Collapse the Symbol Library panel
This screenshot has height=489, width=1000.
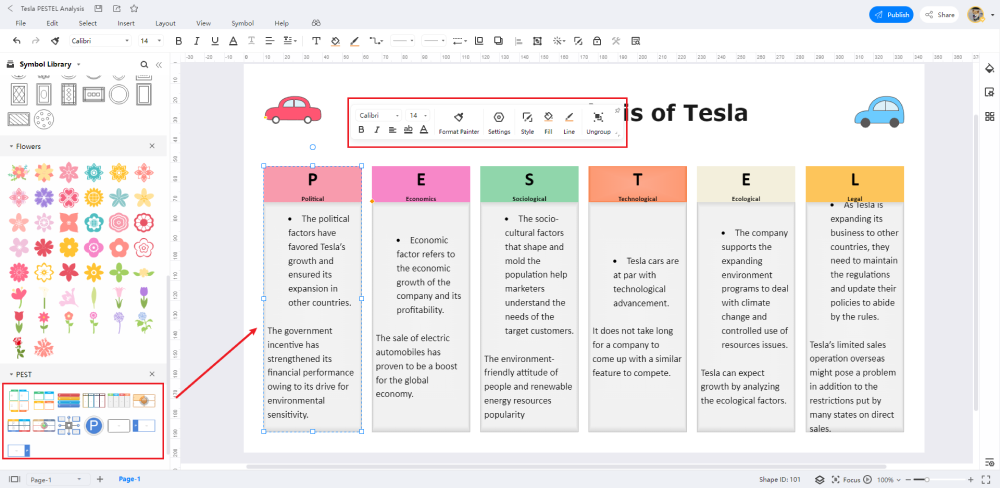[159, 64]
